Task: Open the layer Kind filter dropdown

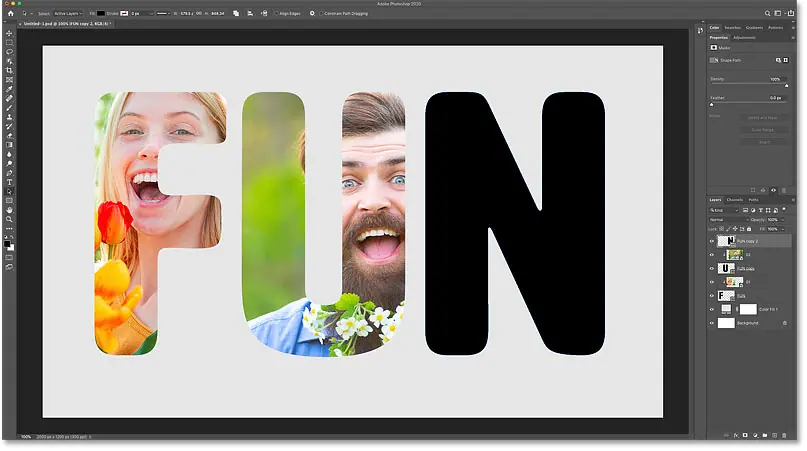Action: (724, 210)
